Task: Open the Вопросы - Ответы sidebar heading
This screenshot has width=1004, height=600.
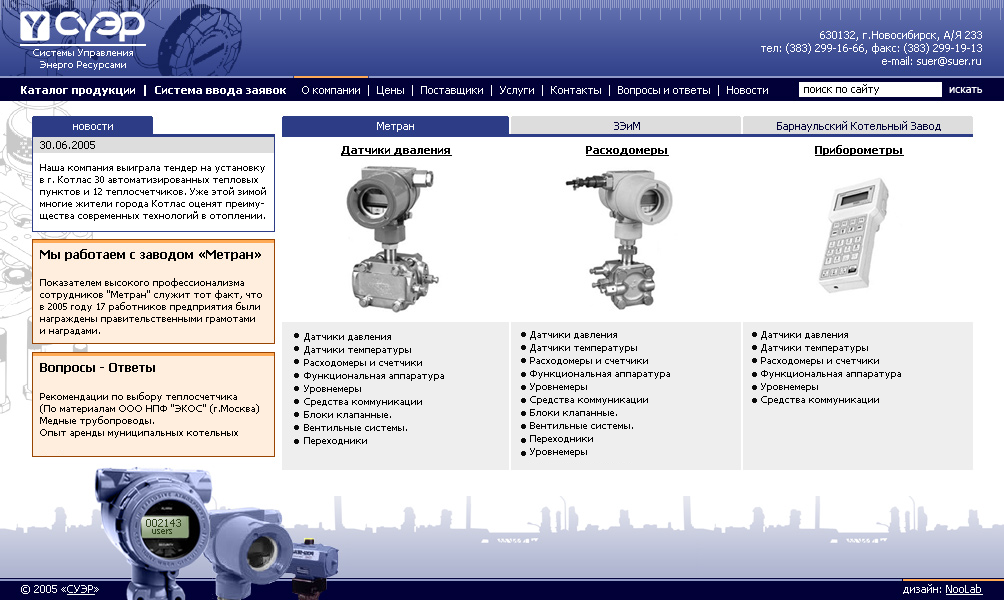Action: click(x=97, y=368)
